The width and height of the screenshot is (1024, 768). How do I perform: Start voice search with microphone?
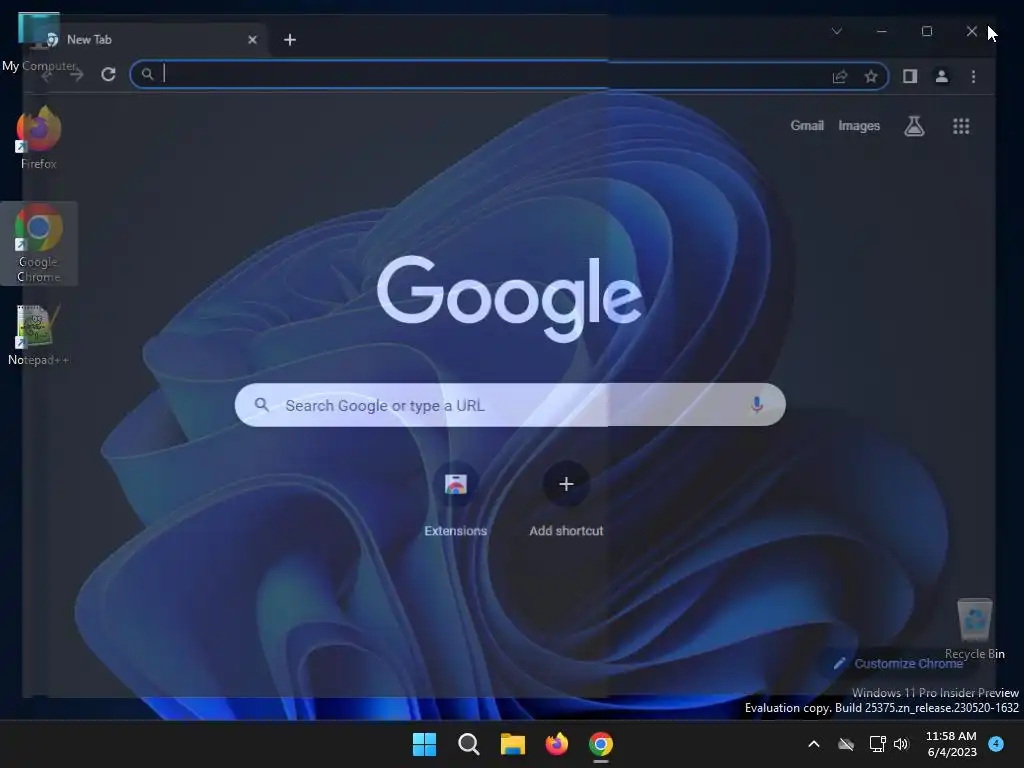[x=756, y=405]
